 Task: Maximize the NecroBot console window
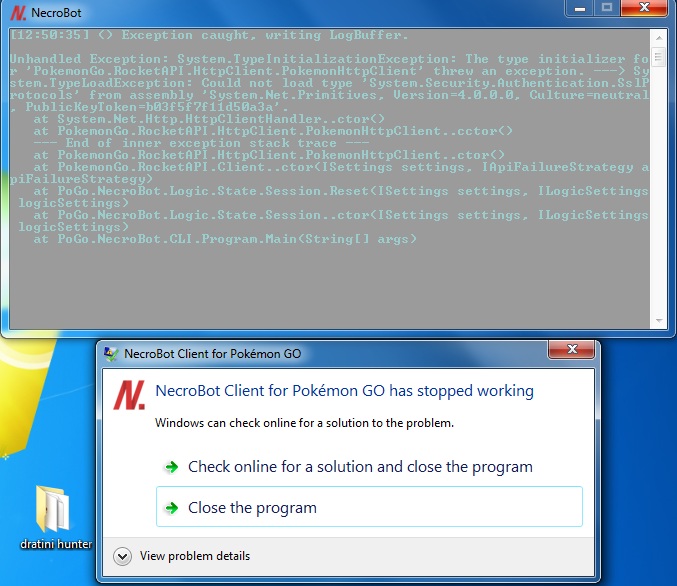(607, 8)
